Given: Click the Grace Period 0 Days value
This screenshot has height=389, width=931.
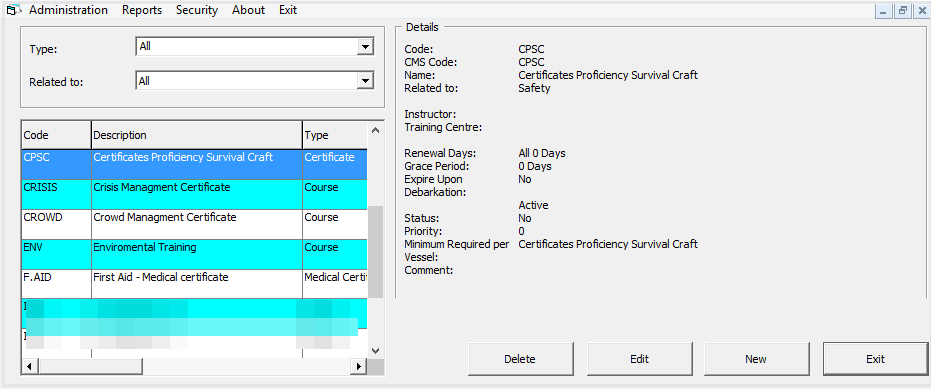Looking at the screenshot, I should (535, 166).
